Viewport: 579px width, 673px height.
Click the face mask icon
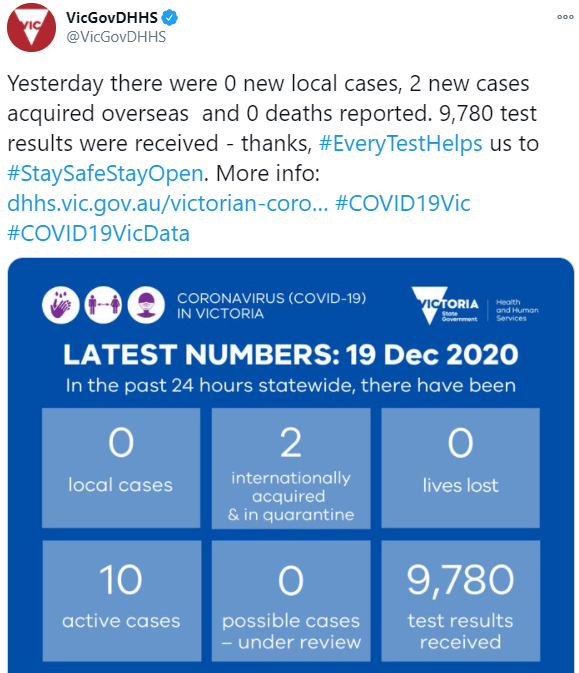coord(146,305)
